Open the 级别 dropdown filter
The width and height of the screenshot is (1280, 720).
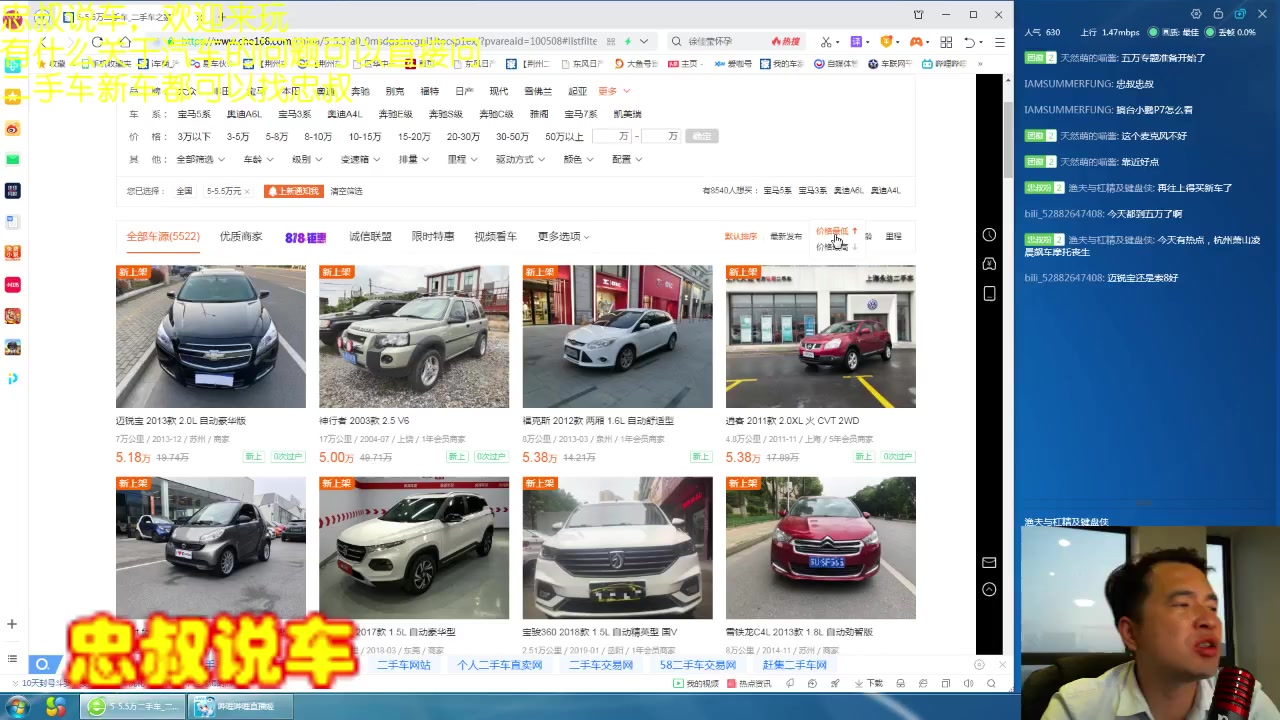306,159
